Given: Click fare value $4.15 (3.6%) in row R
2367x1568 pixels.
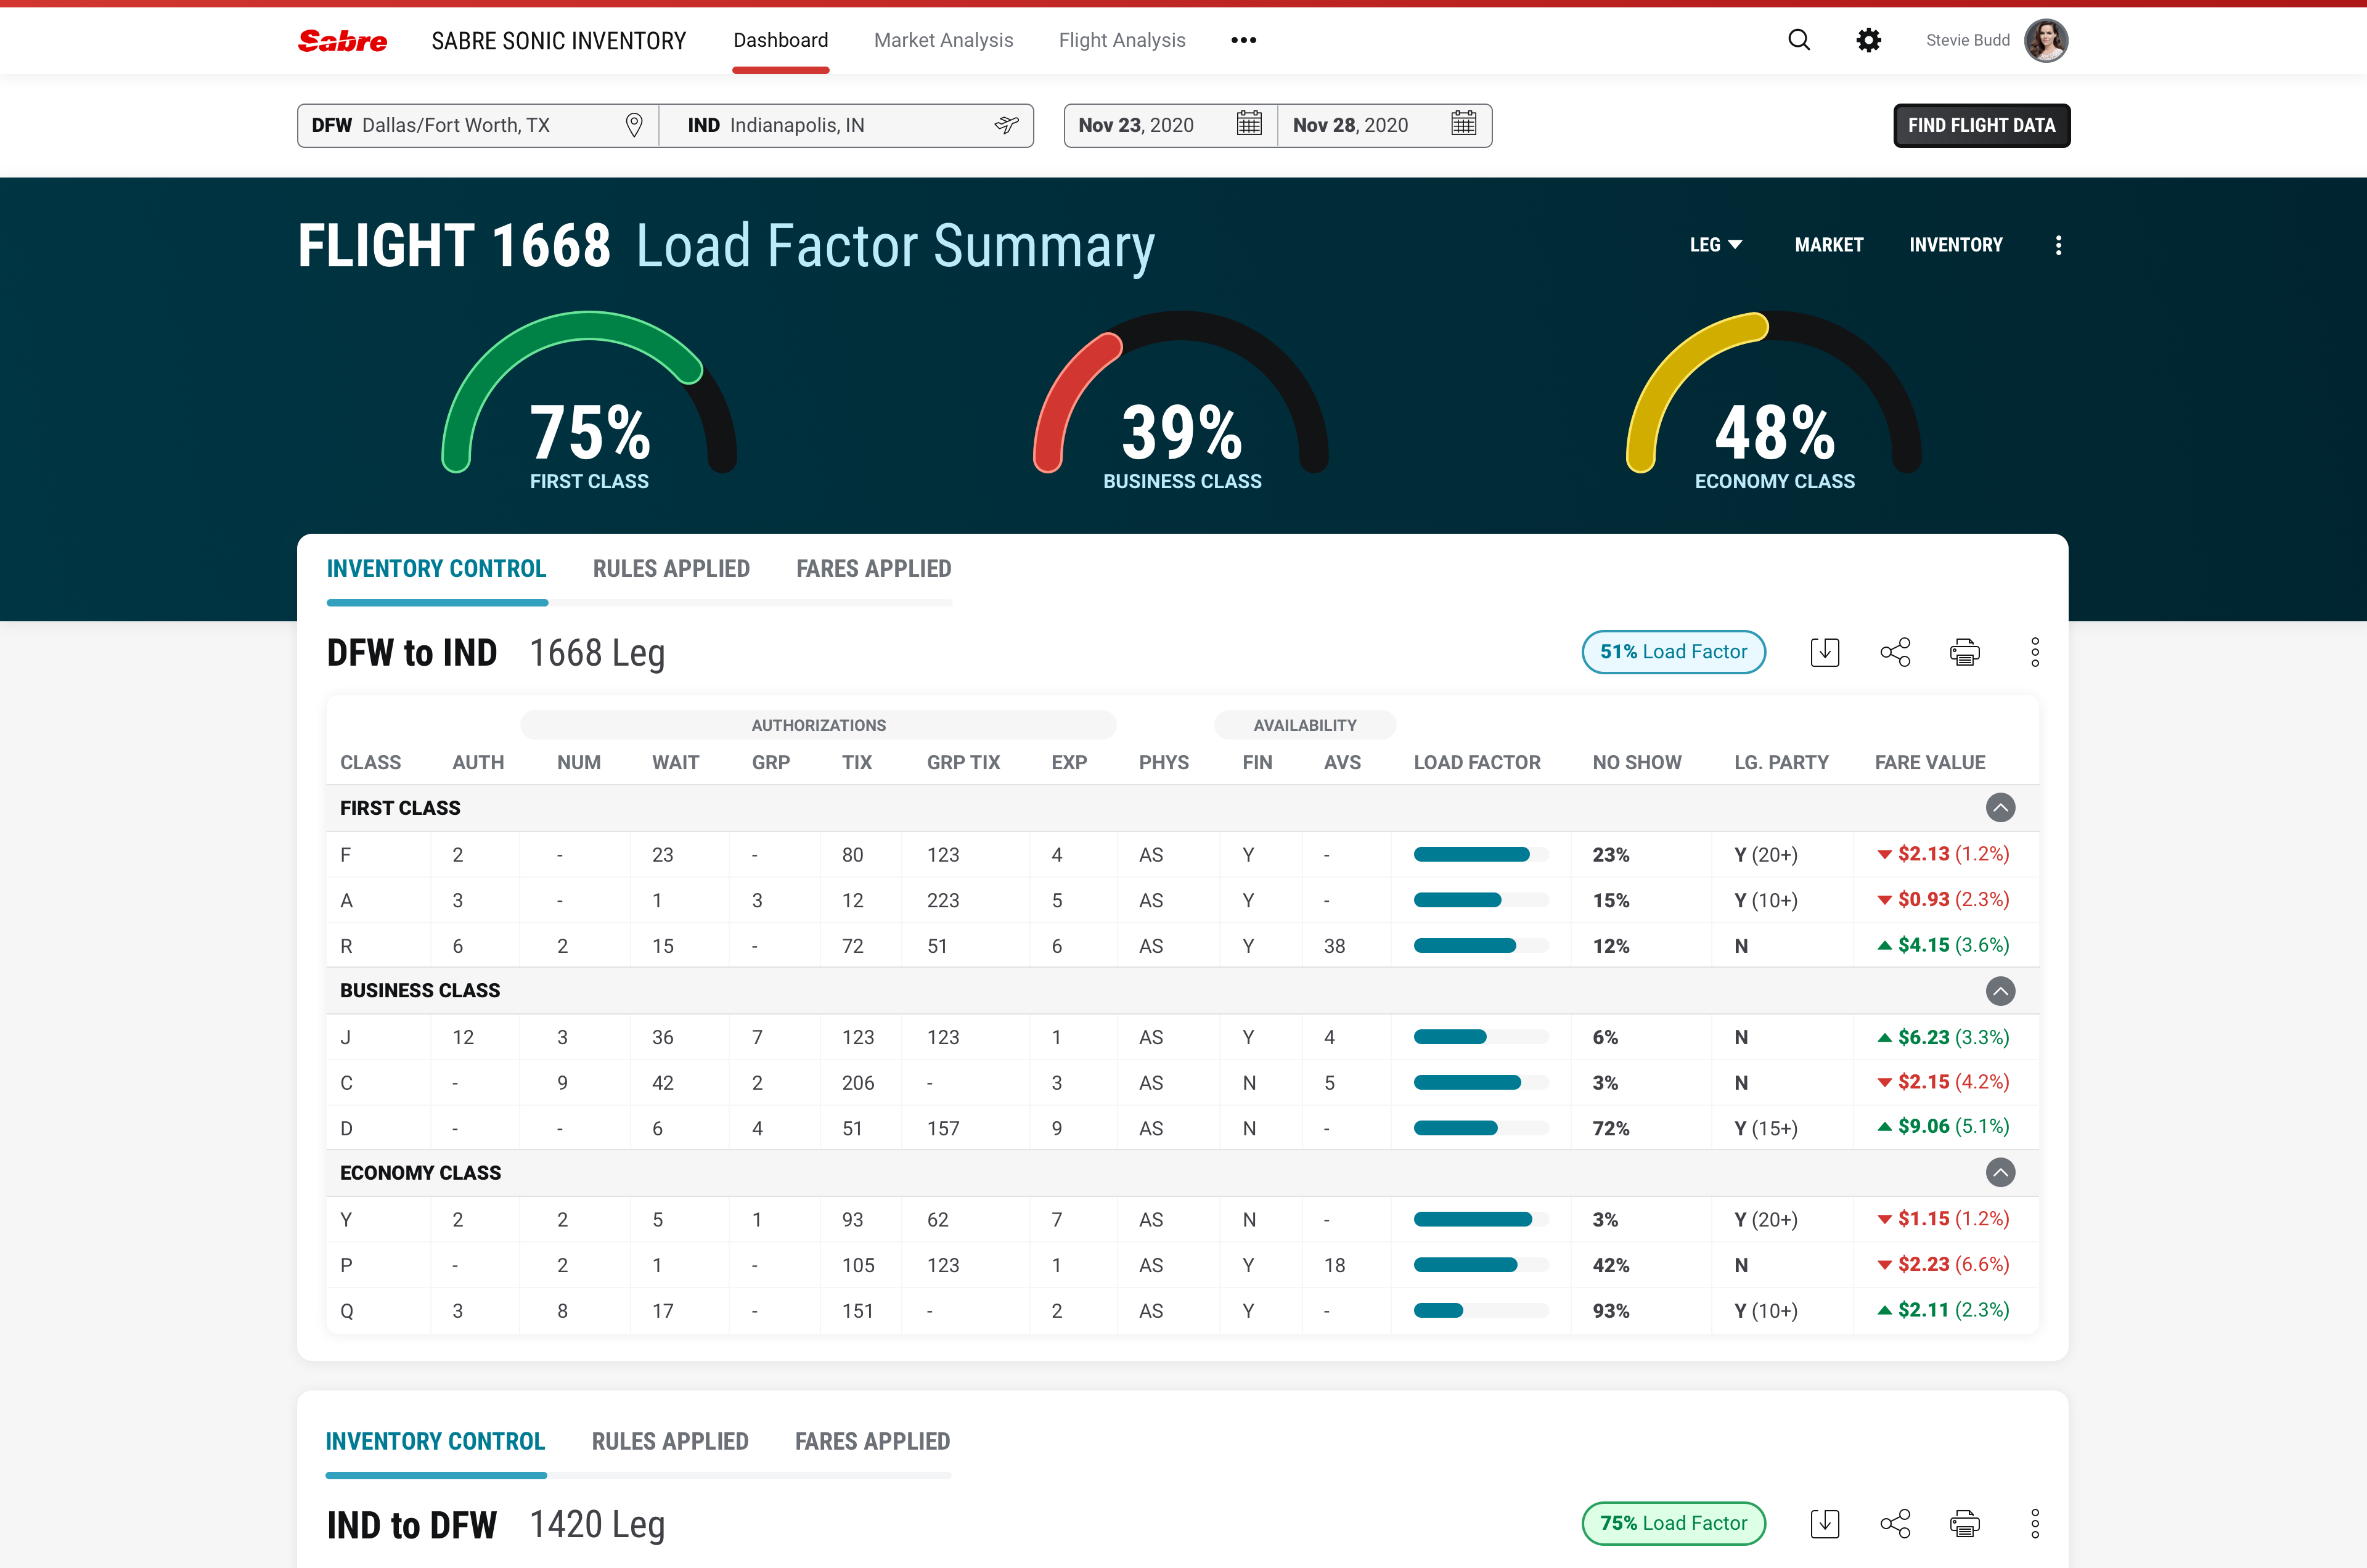Looking at the screenshot, I should (x=1943, y=945).
